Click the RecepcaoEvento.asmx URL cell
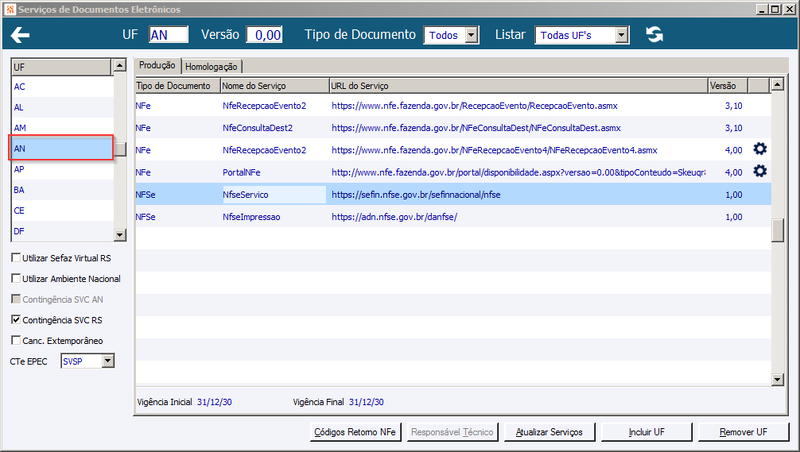This screenshot has width=800, height=452. click(474, 106)
